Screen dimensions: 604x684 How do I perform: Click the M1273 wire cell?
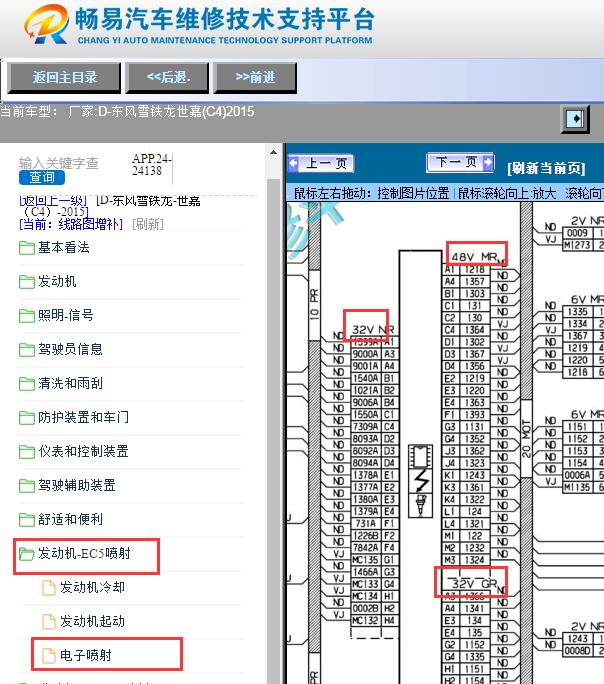[x=578, y=245]
